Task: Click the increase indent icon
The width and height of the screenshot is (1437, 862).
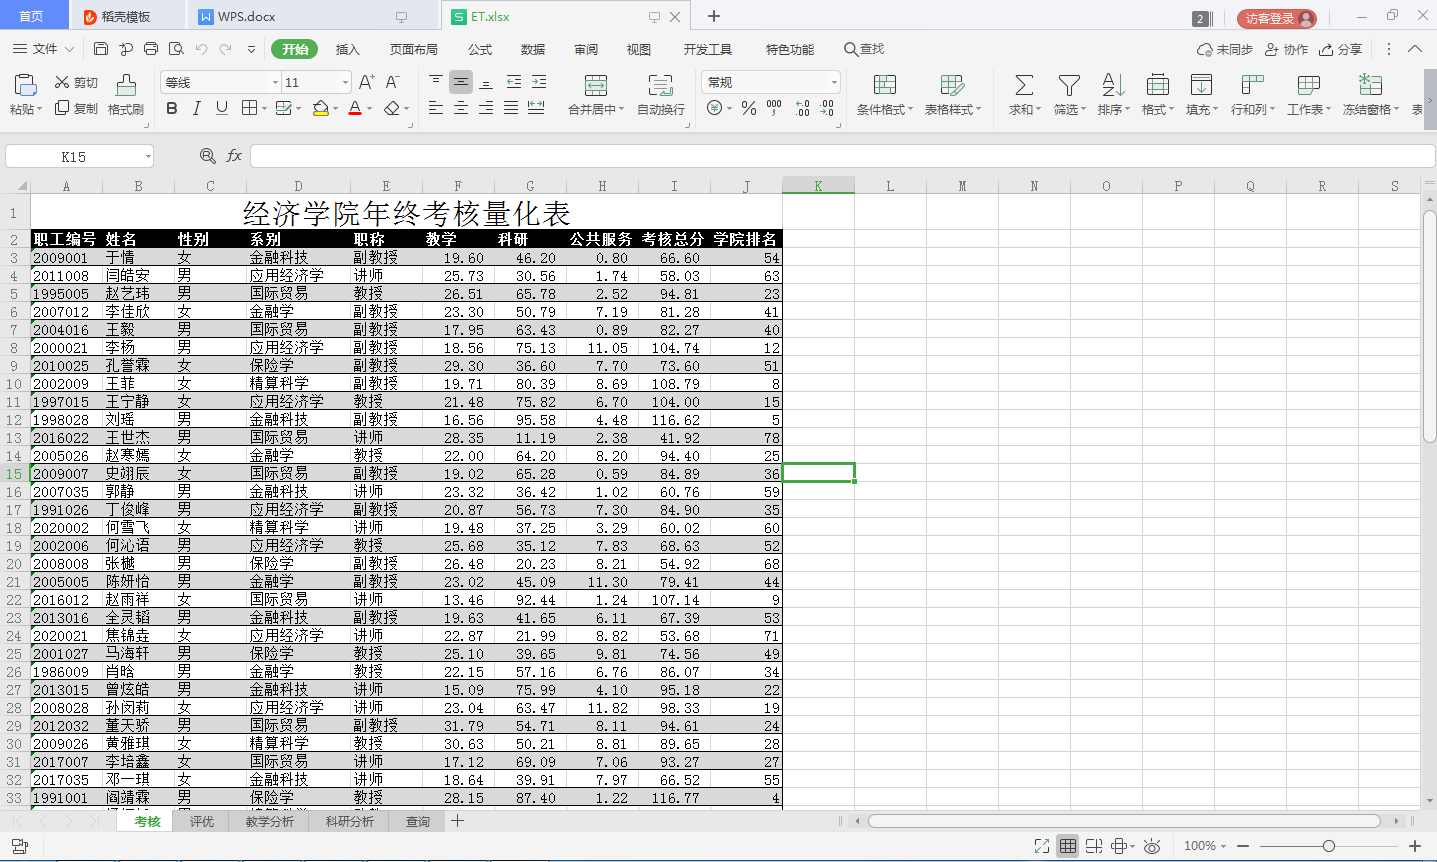Action: (x=539, y=82)
